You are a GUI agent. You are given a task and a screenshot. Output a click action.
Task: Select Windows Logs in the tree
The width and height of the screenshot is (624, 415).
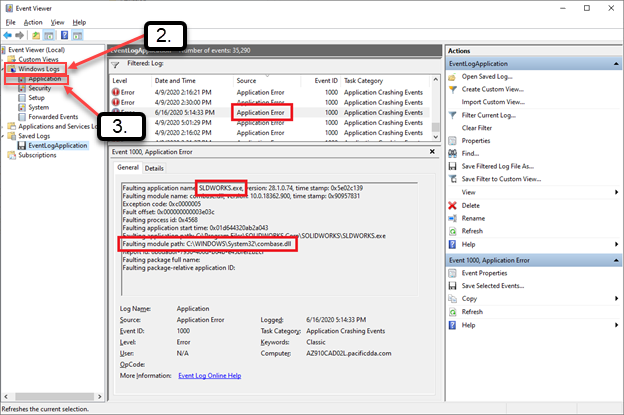tap(39, 69)
